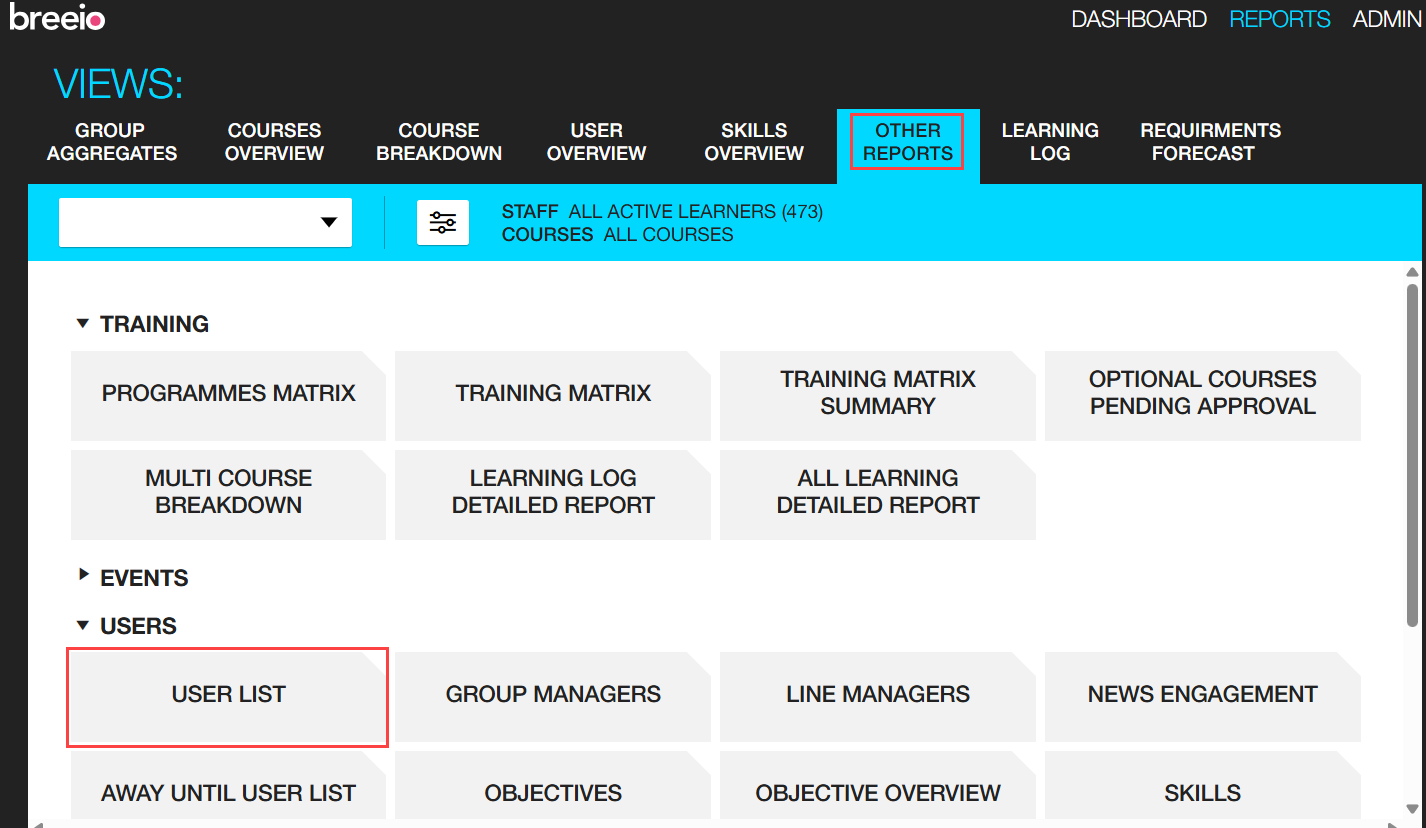Select Requirements Forecast view
Screen dimensions: 1426x828
click(1209, 142)
